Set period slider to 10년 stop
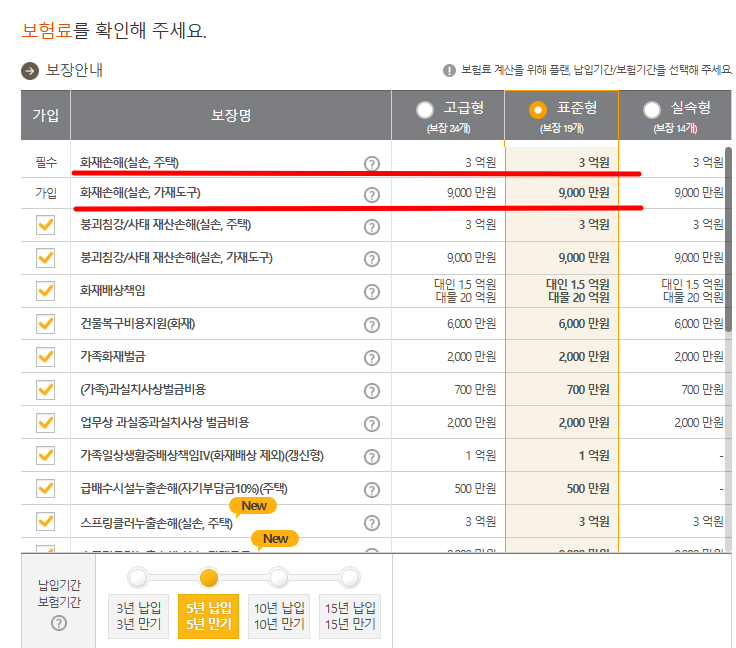736x648 pixels. (x=279, y=578)
